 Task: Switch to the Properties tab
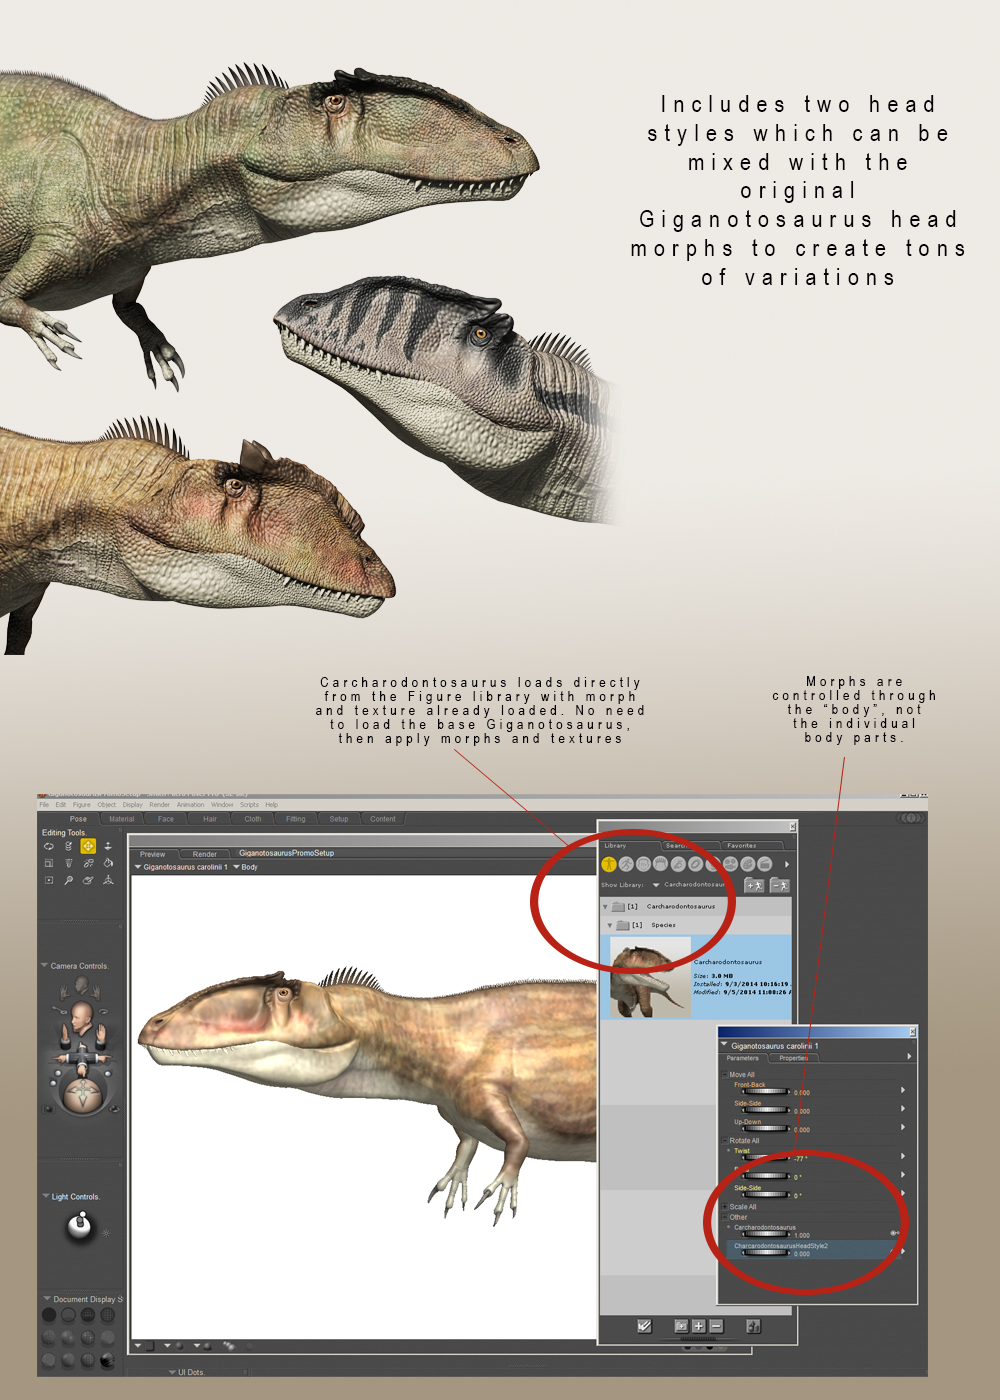(x=794, y=1058)
